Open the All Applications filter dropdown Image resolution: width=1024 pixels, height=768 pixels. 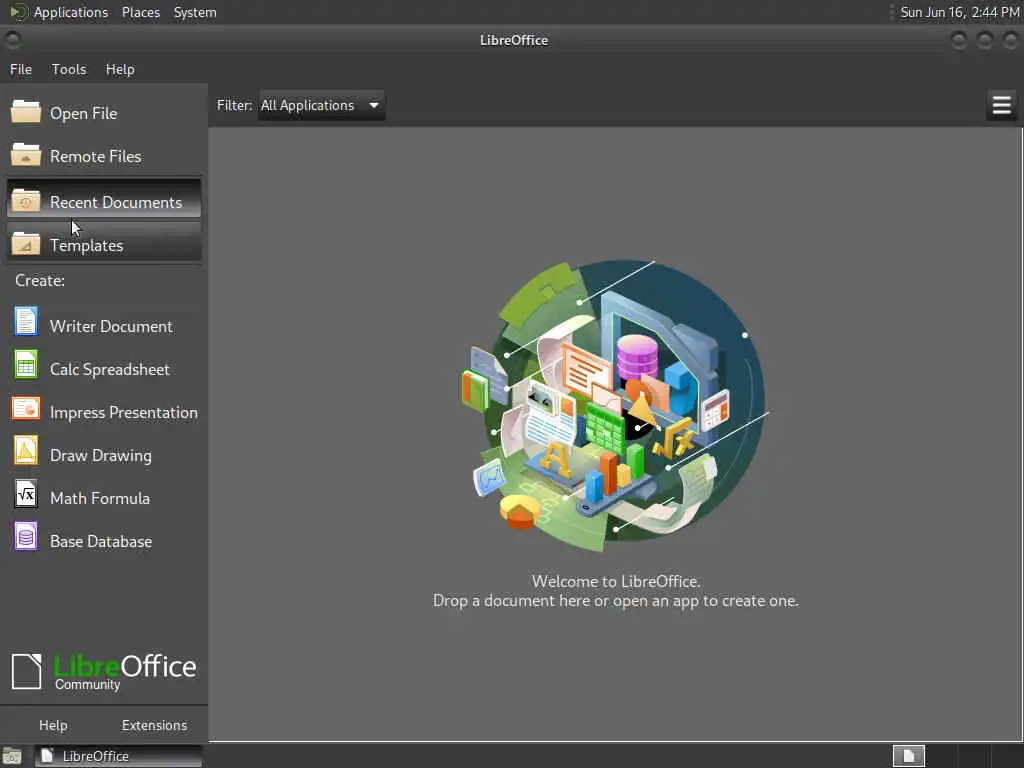tap(322, 105)
